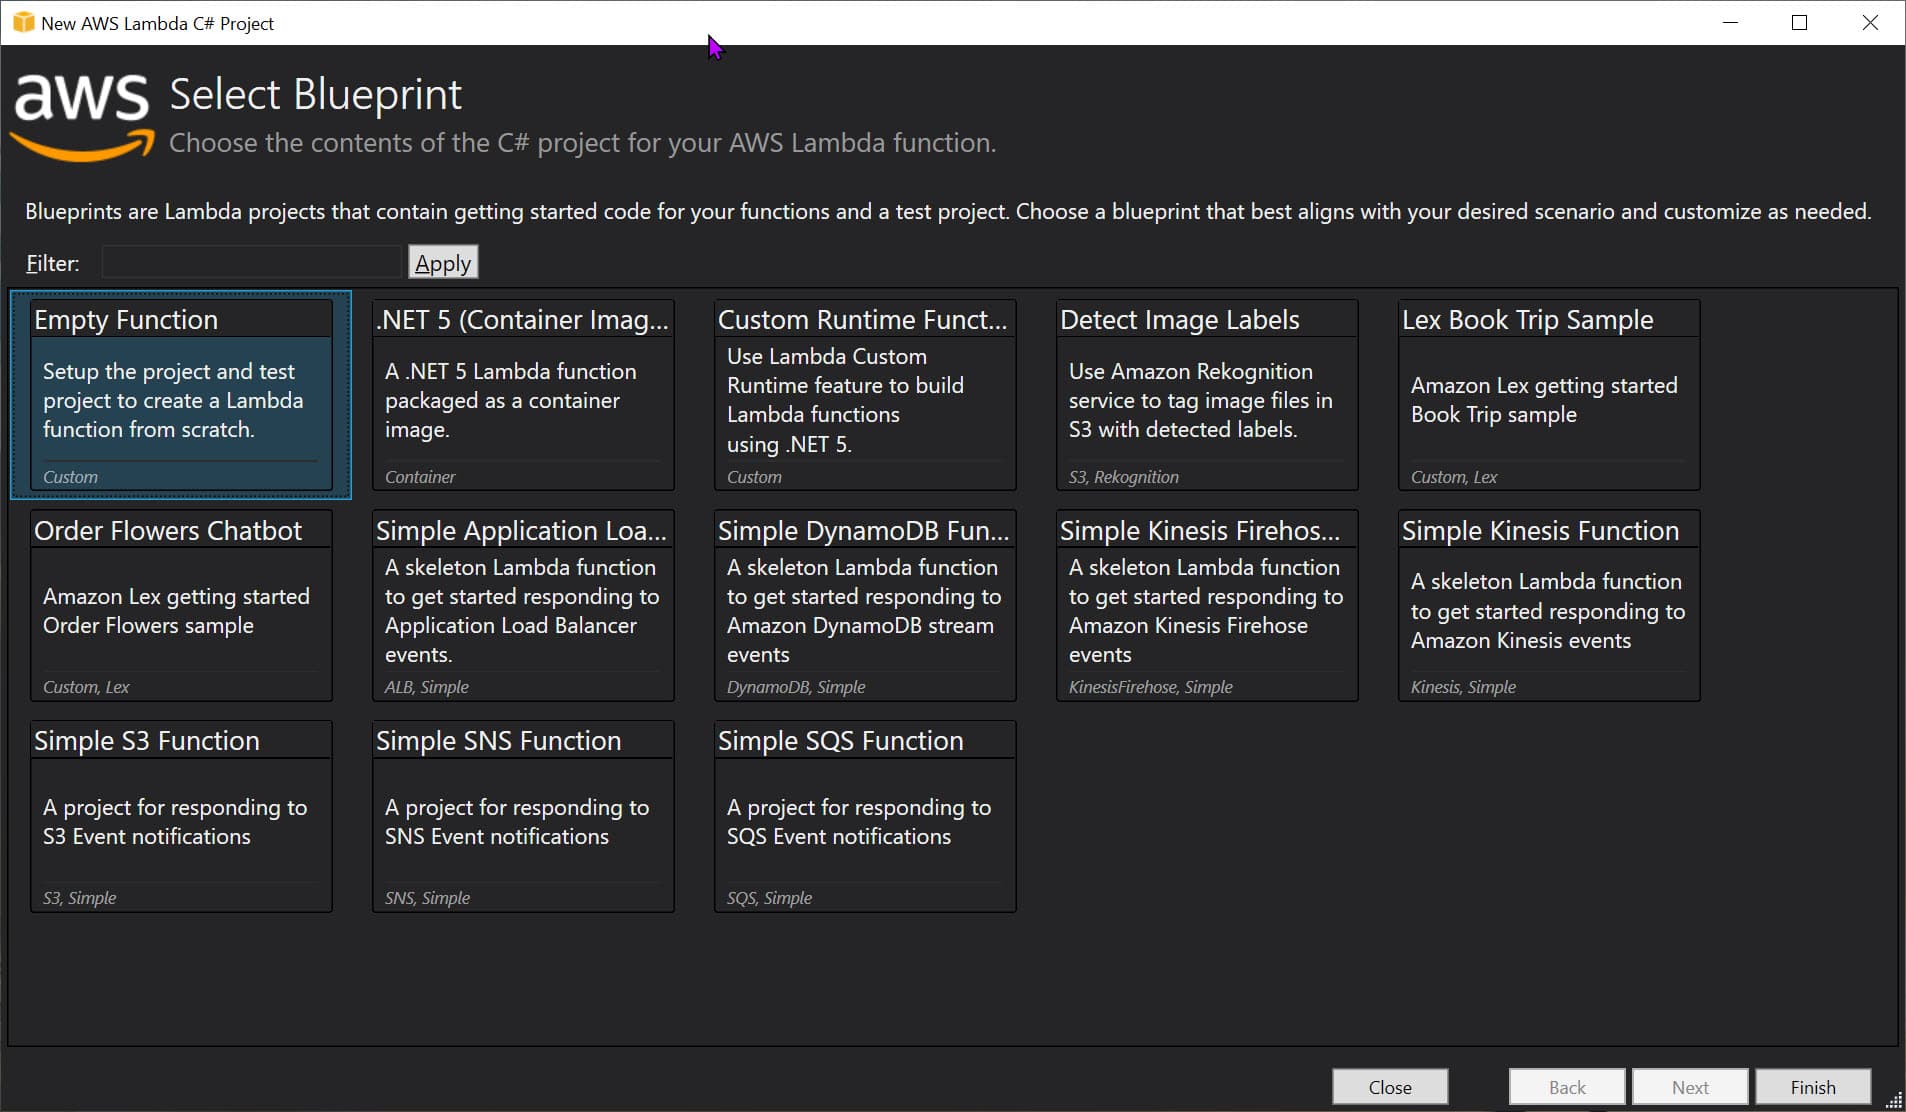Click the greyed-out Back button
The image size is (1906, 1112).
(x=1567, y=1087)
